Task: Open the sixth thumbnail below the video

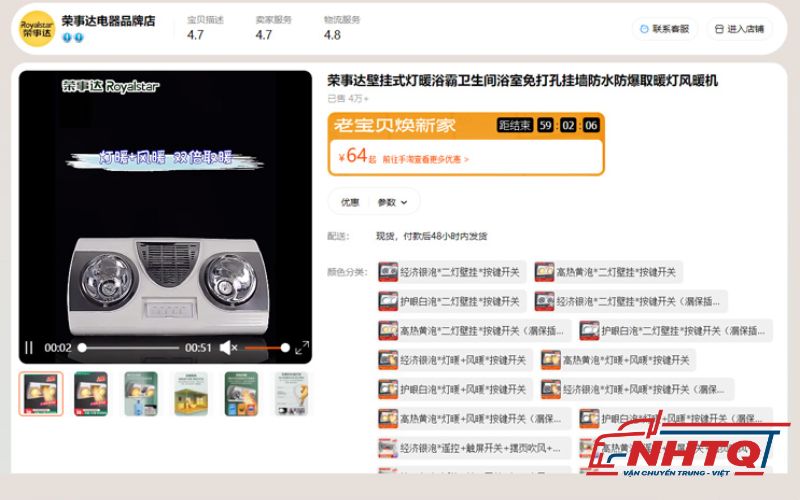Action: tap(291, 394)
